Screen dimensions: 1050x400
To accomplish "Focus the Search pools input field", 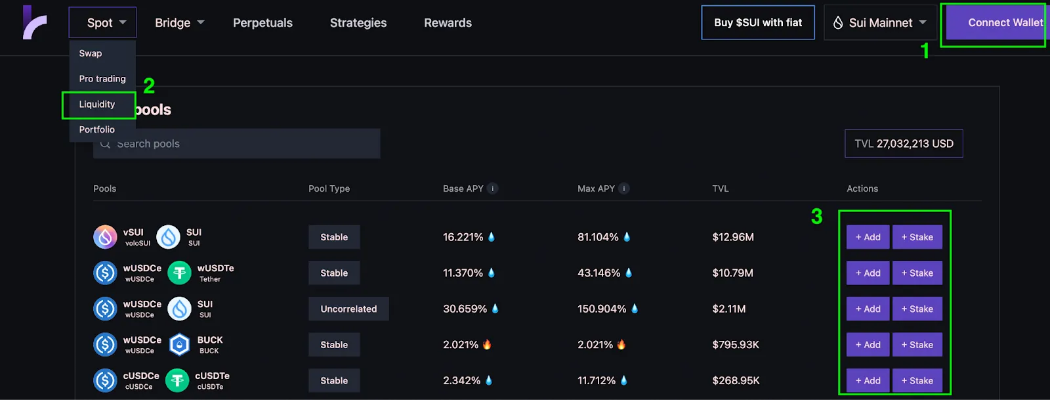I will coord(240,144).
